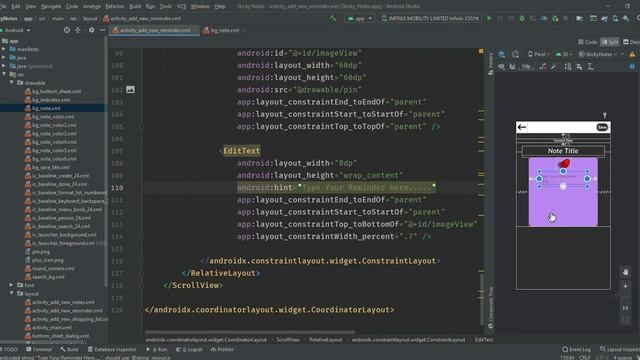
Task: Expand the java (generated) folder
Action: tap(4, 66)
